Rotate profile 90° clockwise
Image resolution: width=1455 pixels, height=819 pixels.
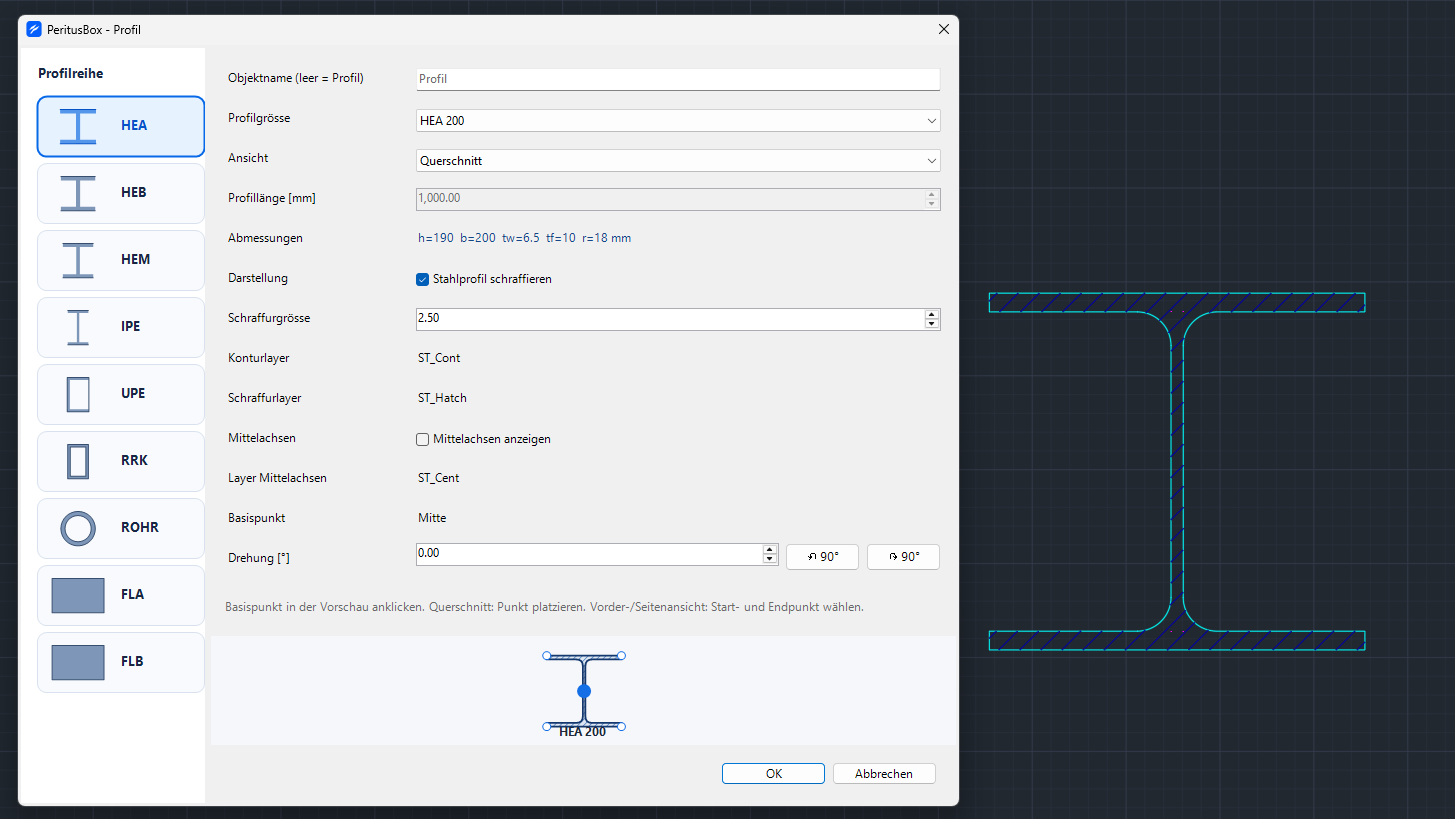click(x=903, y=557)
